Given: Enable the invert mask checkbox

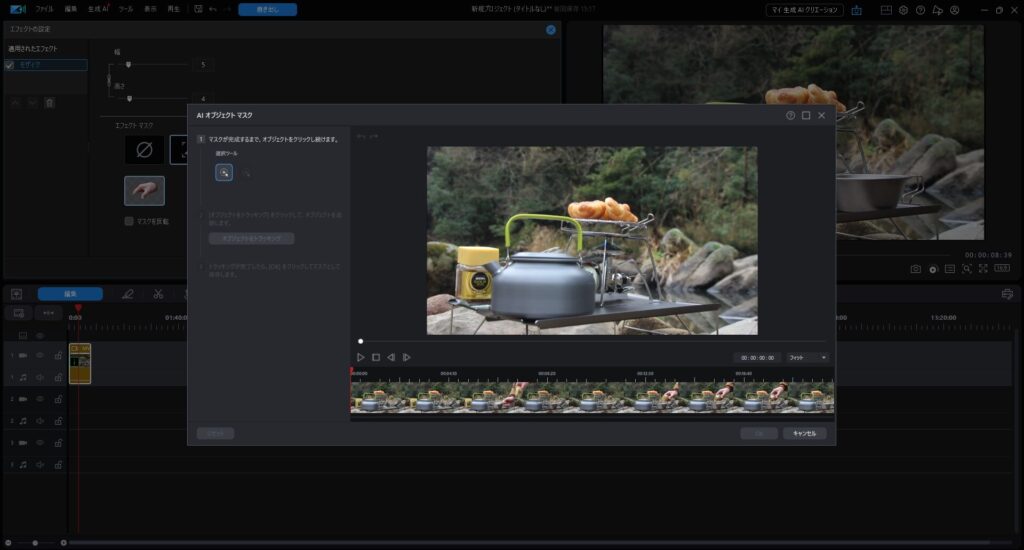Looking at the screenshot, I should [129, 221].
